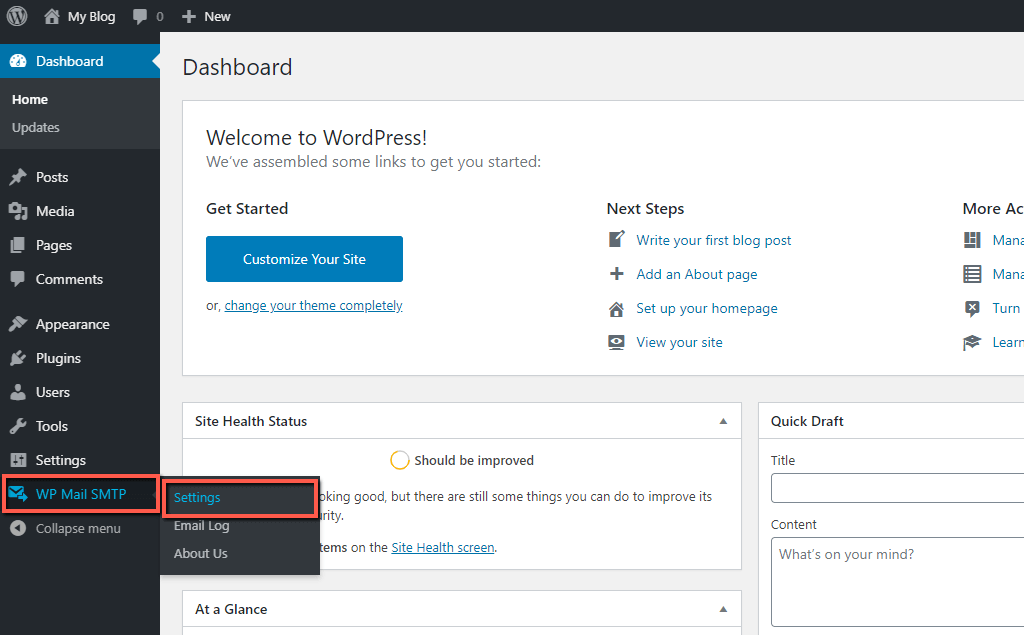This screenshot has height=635, width=1024.
Task: Click the Set up your homepage link
Action: click(707, 308)
